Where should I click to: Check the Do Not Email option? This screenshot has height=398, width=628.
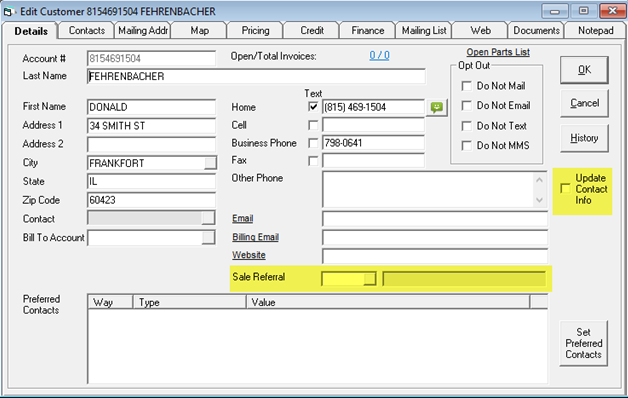467,106
